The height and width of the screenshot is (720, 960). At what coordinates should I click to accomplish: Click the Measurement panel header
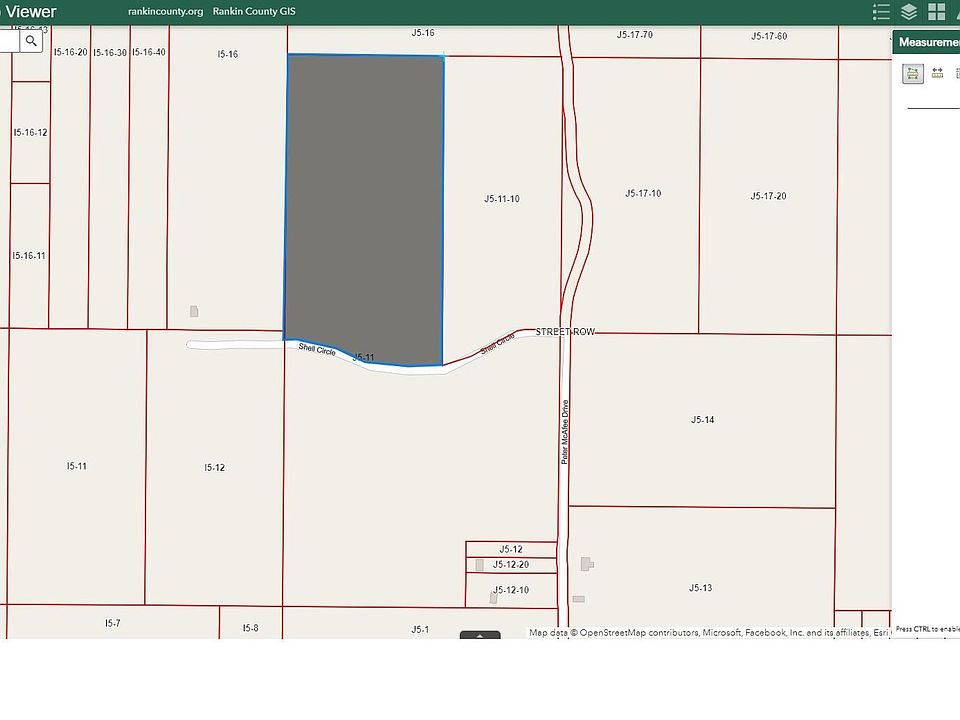click(x=925, y=42)
